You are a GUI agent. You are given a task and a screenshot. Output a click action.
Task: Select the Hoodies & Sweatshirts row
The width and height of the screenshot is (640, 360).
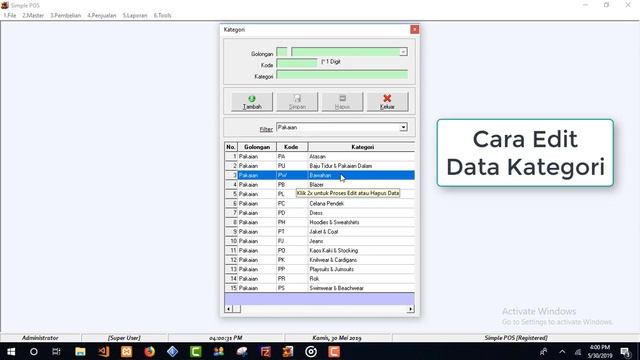click(x=320, y=222)
